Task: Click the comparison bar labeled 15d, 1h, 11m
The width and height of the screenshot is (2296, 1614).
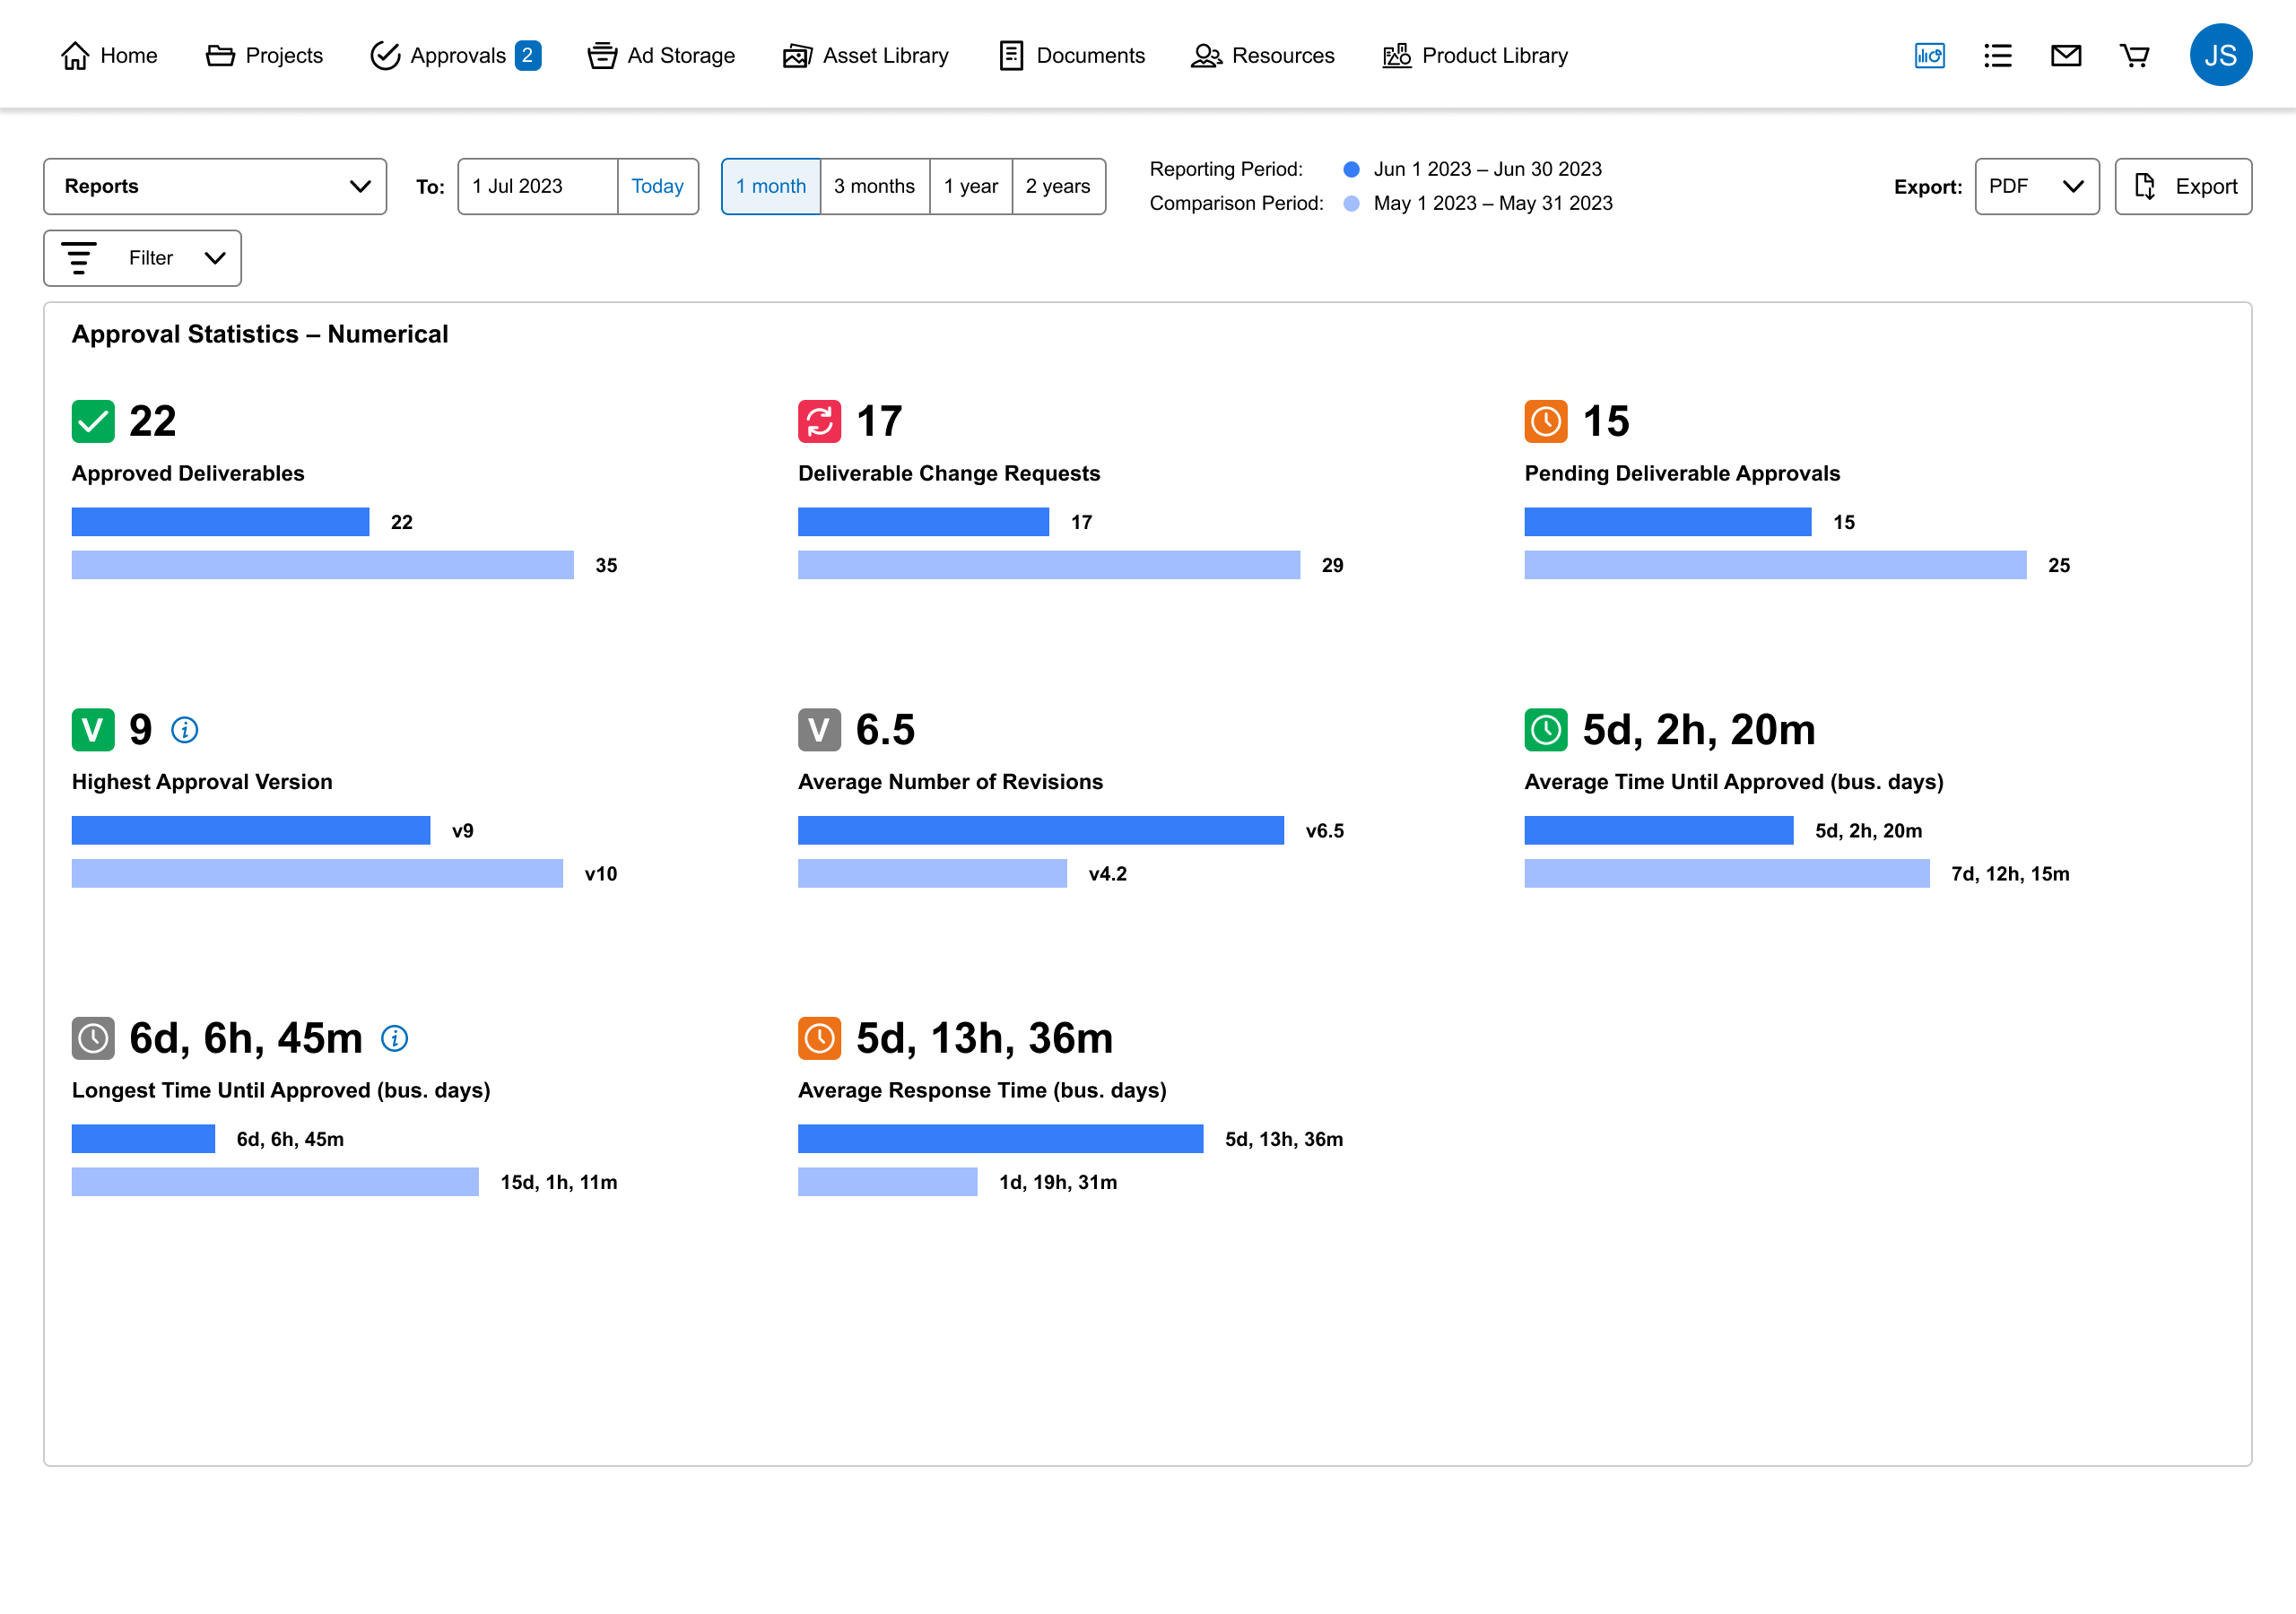Action: 275,1182
